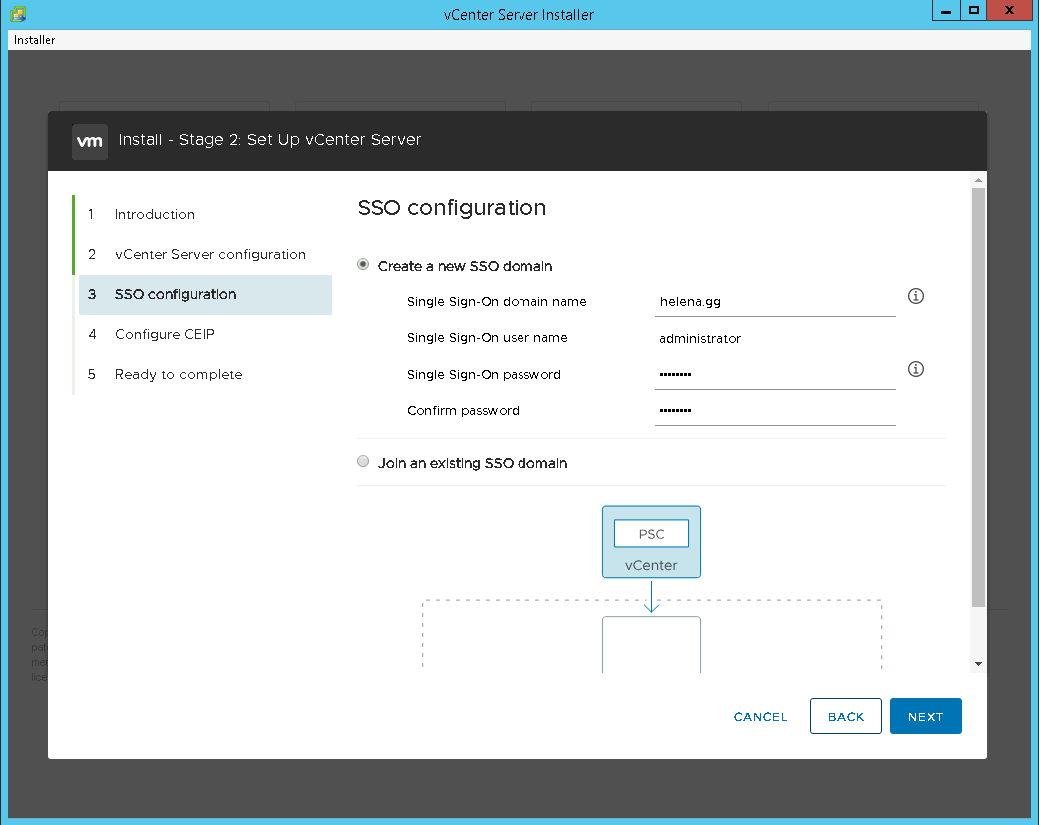Cancel the vCenter Server setup
The height and width of the screenshot is (825, 1039).
click(760, 717)
